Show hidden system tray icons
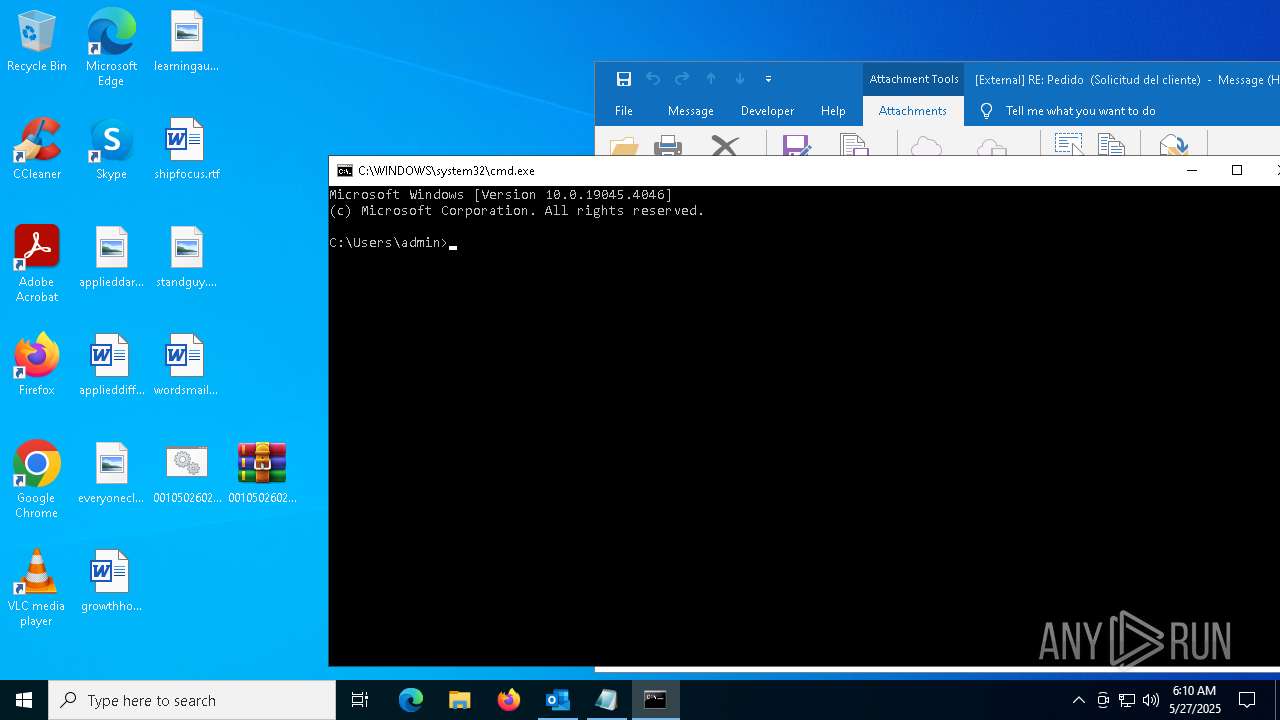Screen dimensions: 1280x720 (x=1078, y=700)
